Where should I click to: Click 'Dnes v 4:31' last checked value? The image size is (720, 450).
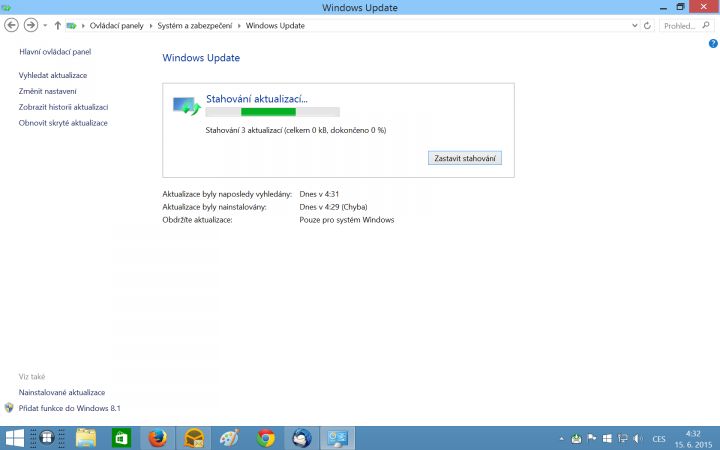click(x=319, y=194)
